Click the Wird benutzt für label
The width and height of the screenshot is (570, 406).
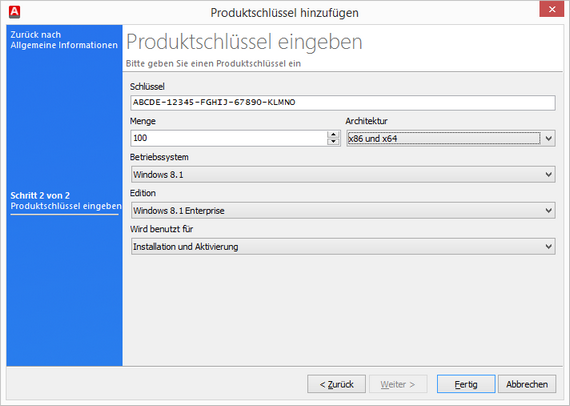161,229
